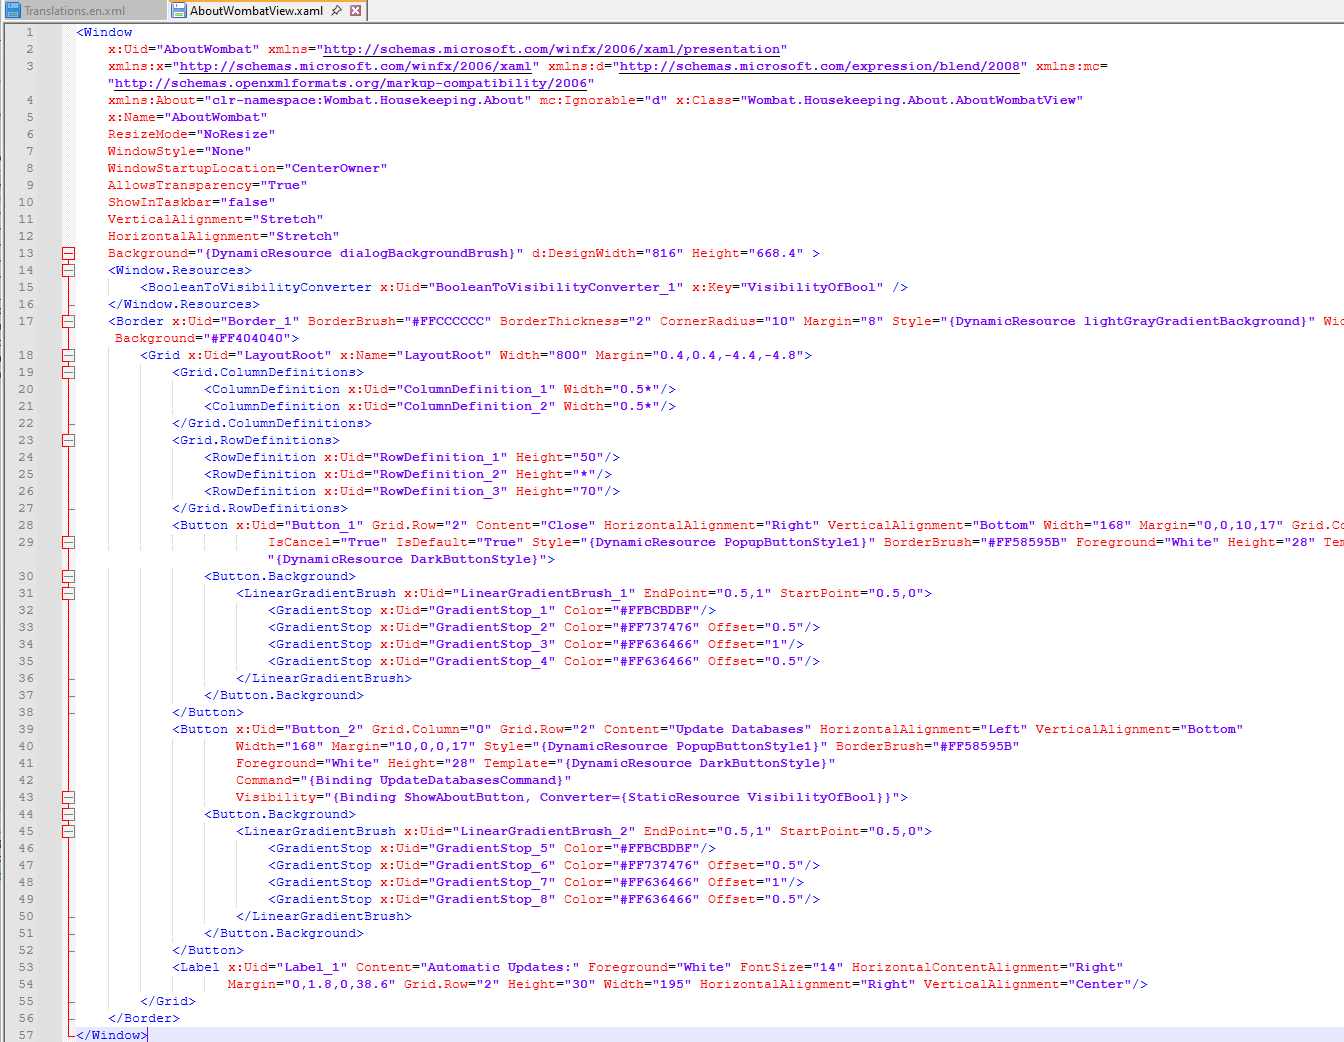Click the file icon on Translations.en.xml tab

point(12,9)
